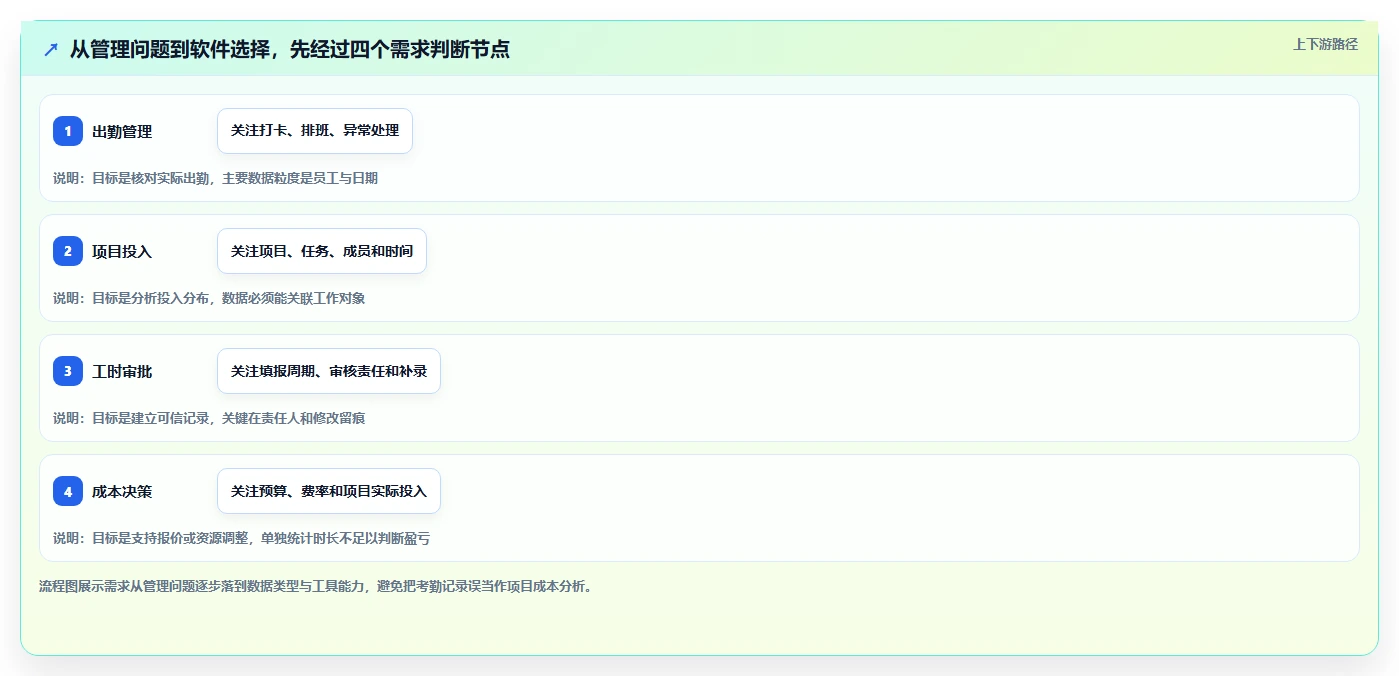1399x676 pixels.
Task: Click the note 说明：目标是建立可信记录
Action: (209, 418)
